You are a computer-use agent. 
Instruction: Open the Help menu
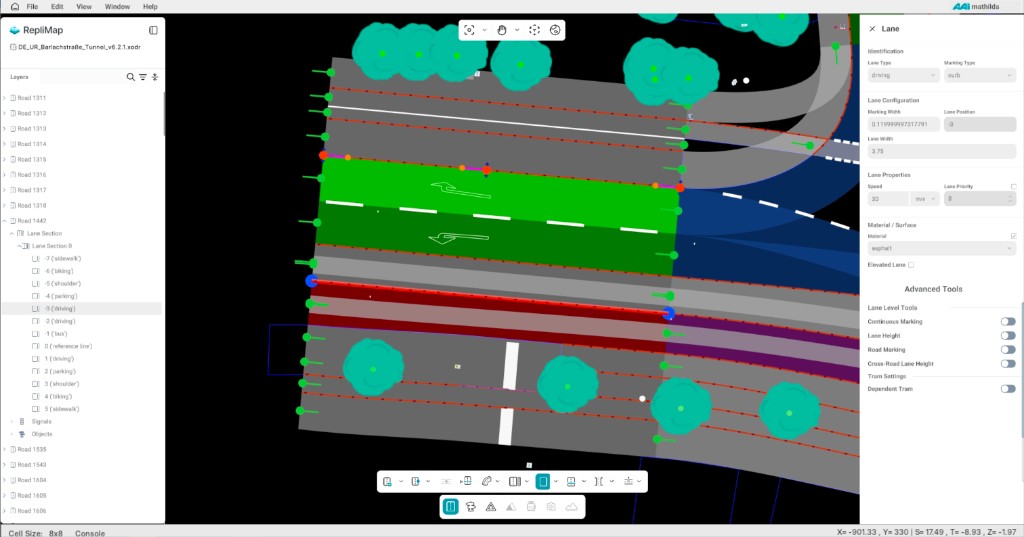[150, 7]
